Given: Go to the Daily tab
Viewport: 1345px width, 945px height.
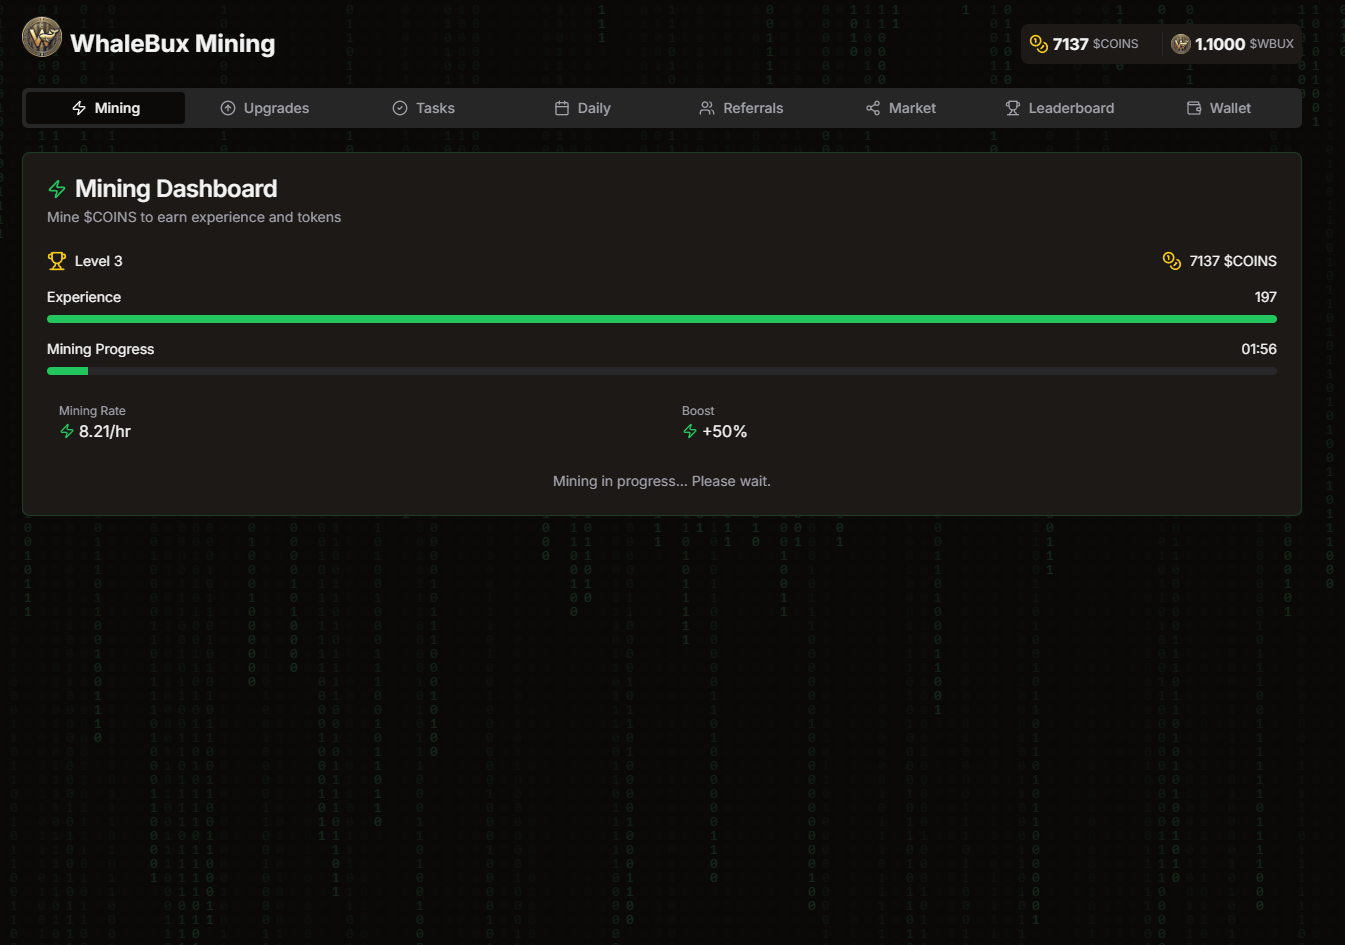Looking at the screenshot, I should pyautogui.click(x=582, y=108).
